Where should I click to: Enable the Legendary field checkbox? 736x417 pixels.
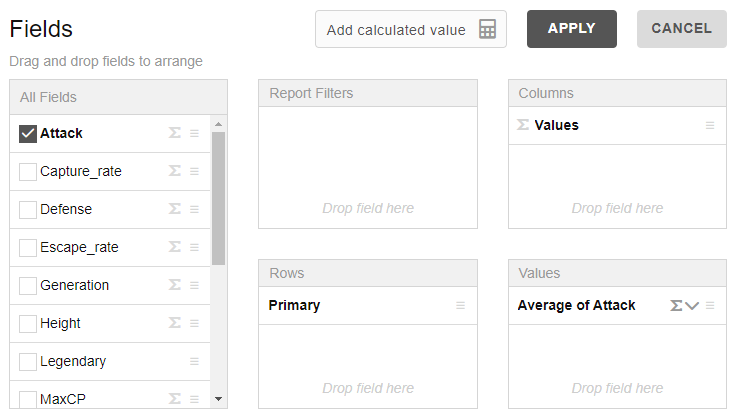(28, 361)
